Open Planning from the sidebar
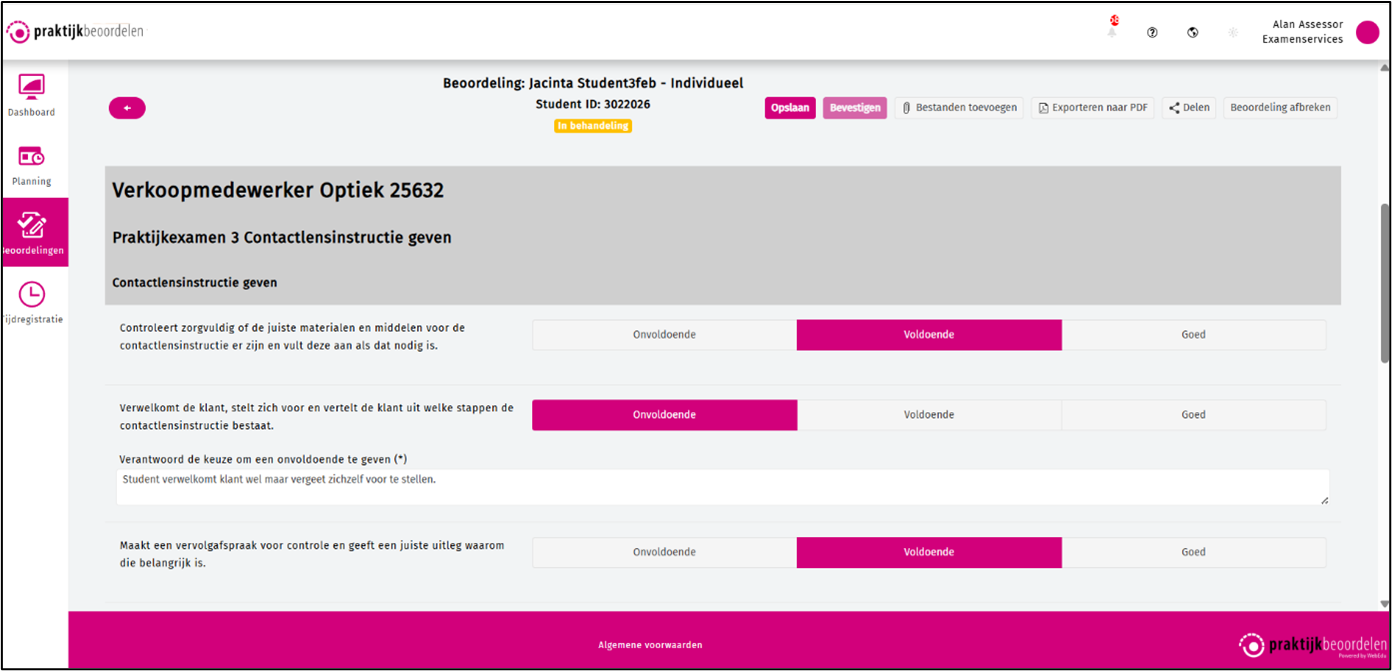1392x671 pixels. (x=31, y=165)
